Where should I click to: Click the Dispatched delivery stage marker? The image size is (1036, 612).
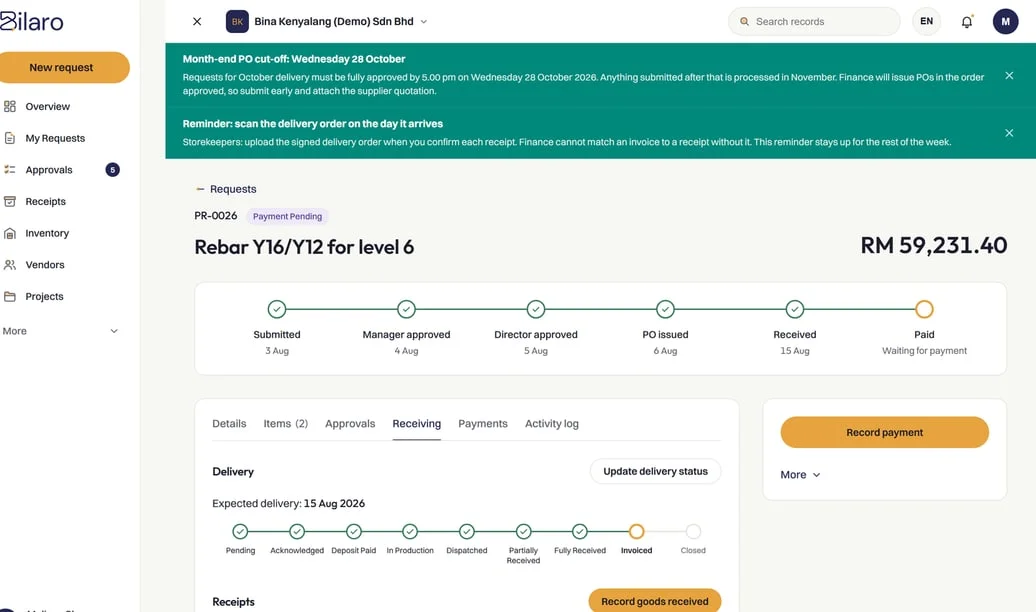[x=467, y=531]
